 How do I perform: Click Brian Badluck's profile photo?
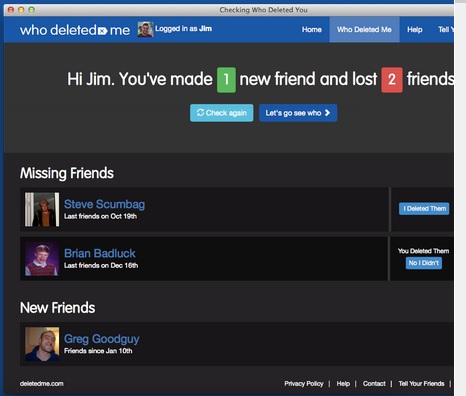42,259
